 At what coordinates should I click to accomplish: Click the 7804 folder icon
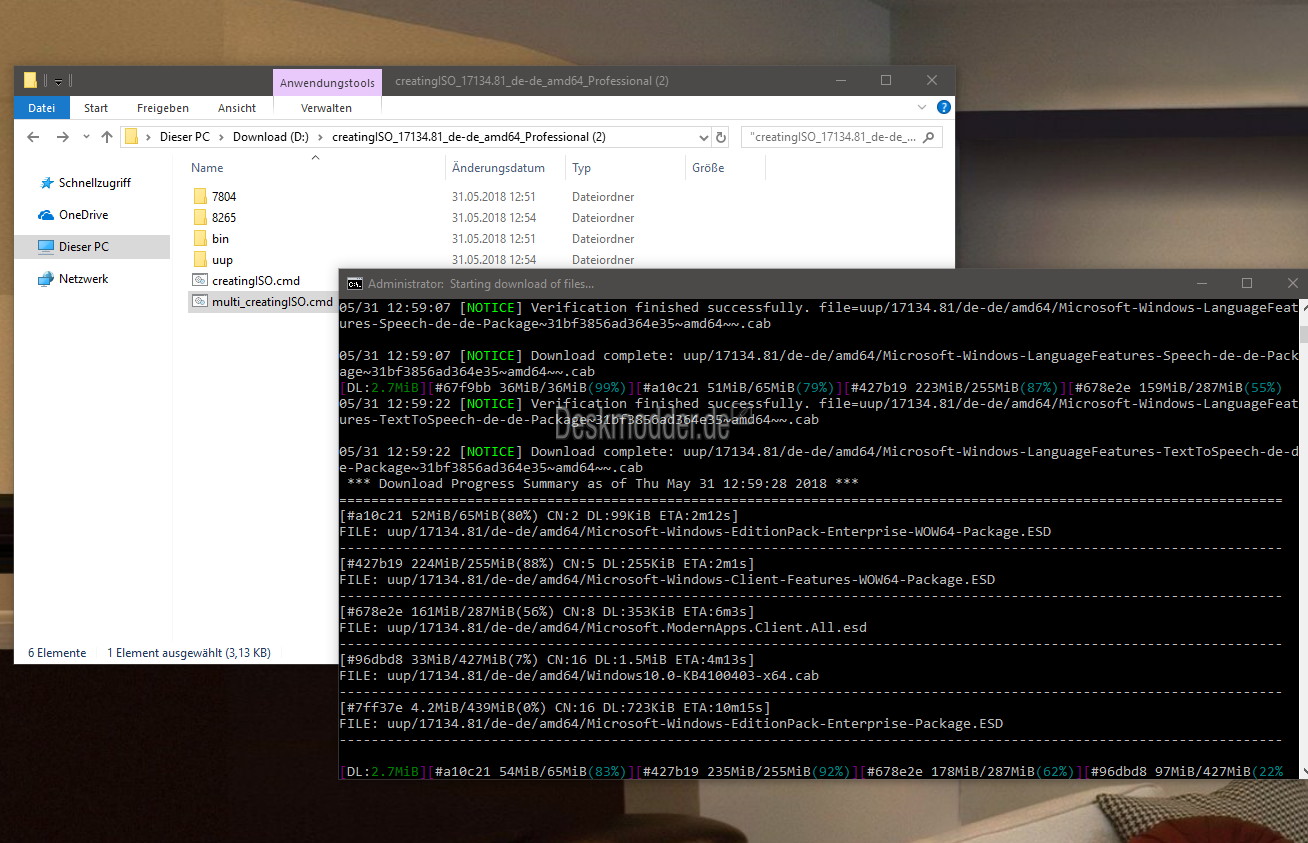pos(200,197)
